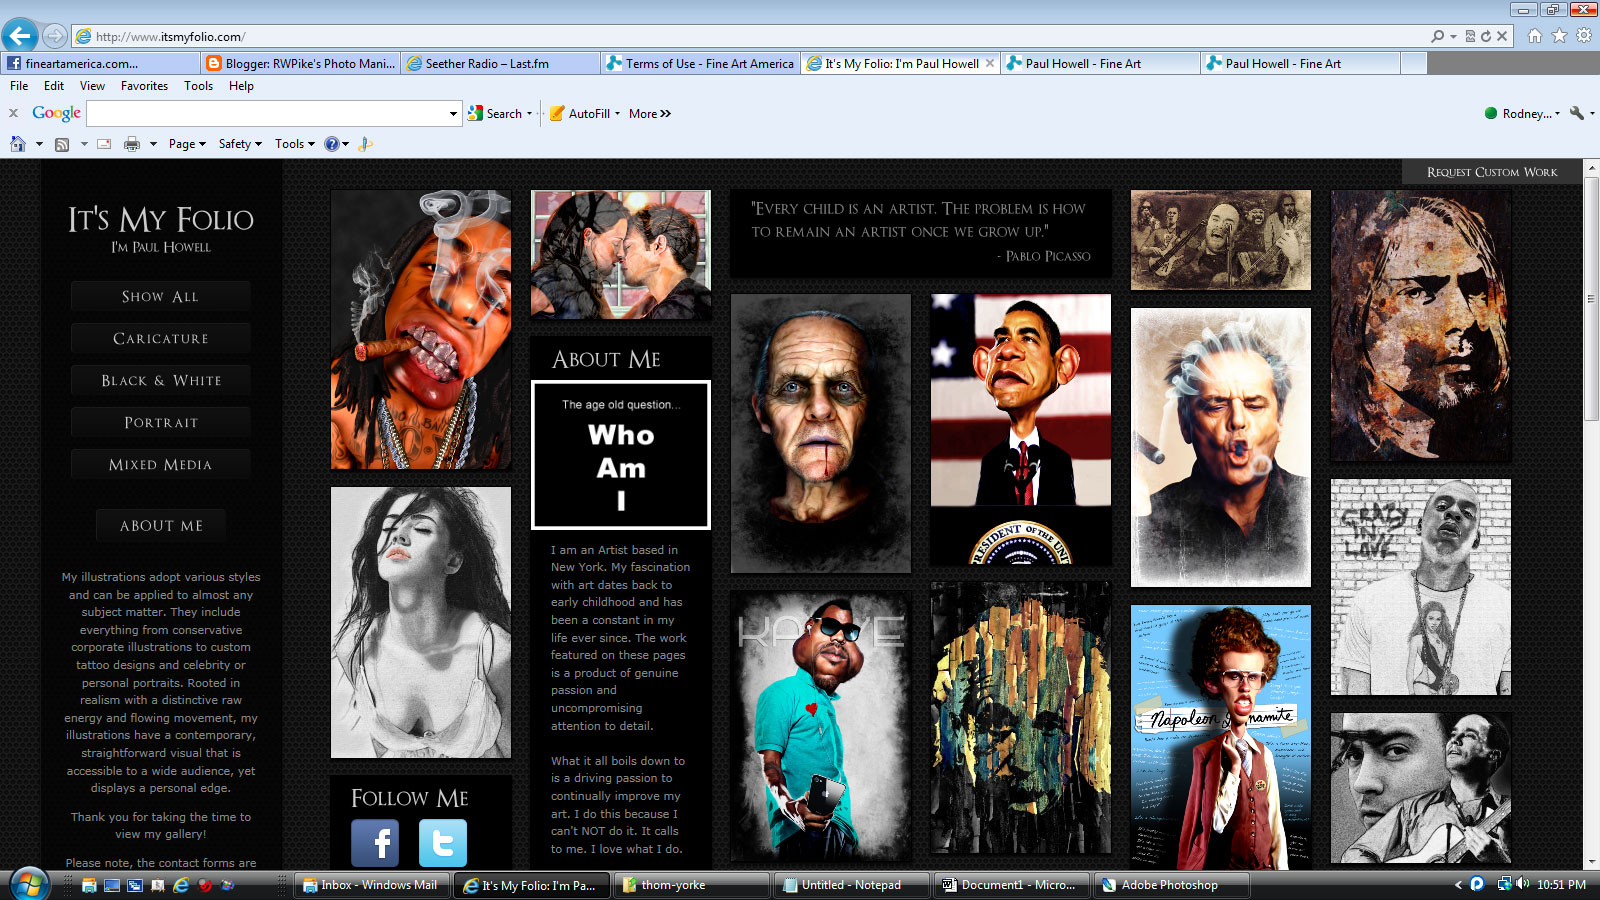Click the Google logo on the toolbar
The width and height of the screenshot is (1600, 900).
point(56,113)
